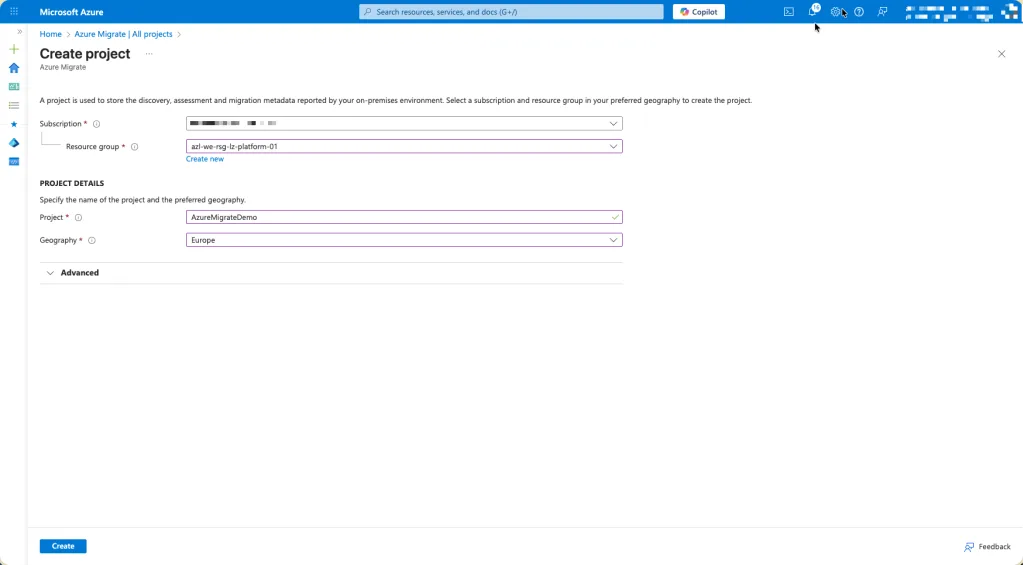Open All services list icon in sidebar

click(x=14, y=105)
